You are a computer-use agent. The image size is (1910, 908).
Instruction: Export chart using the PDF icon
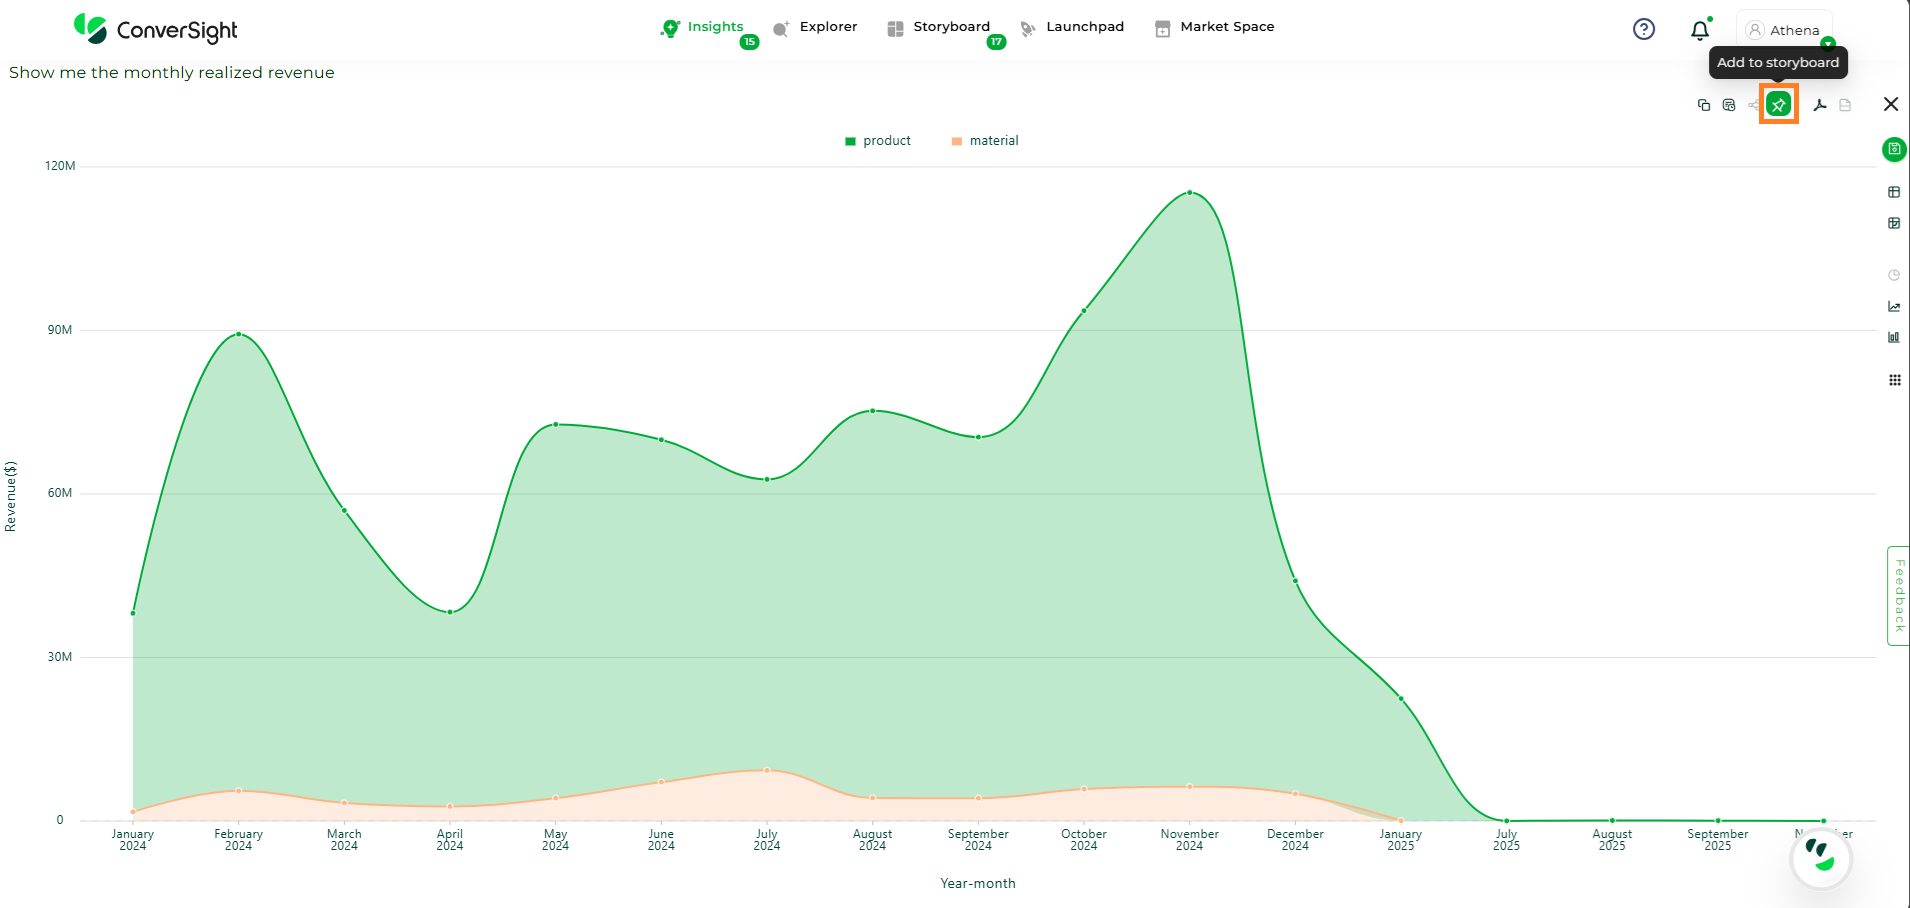click(x=1820, y=105)
